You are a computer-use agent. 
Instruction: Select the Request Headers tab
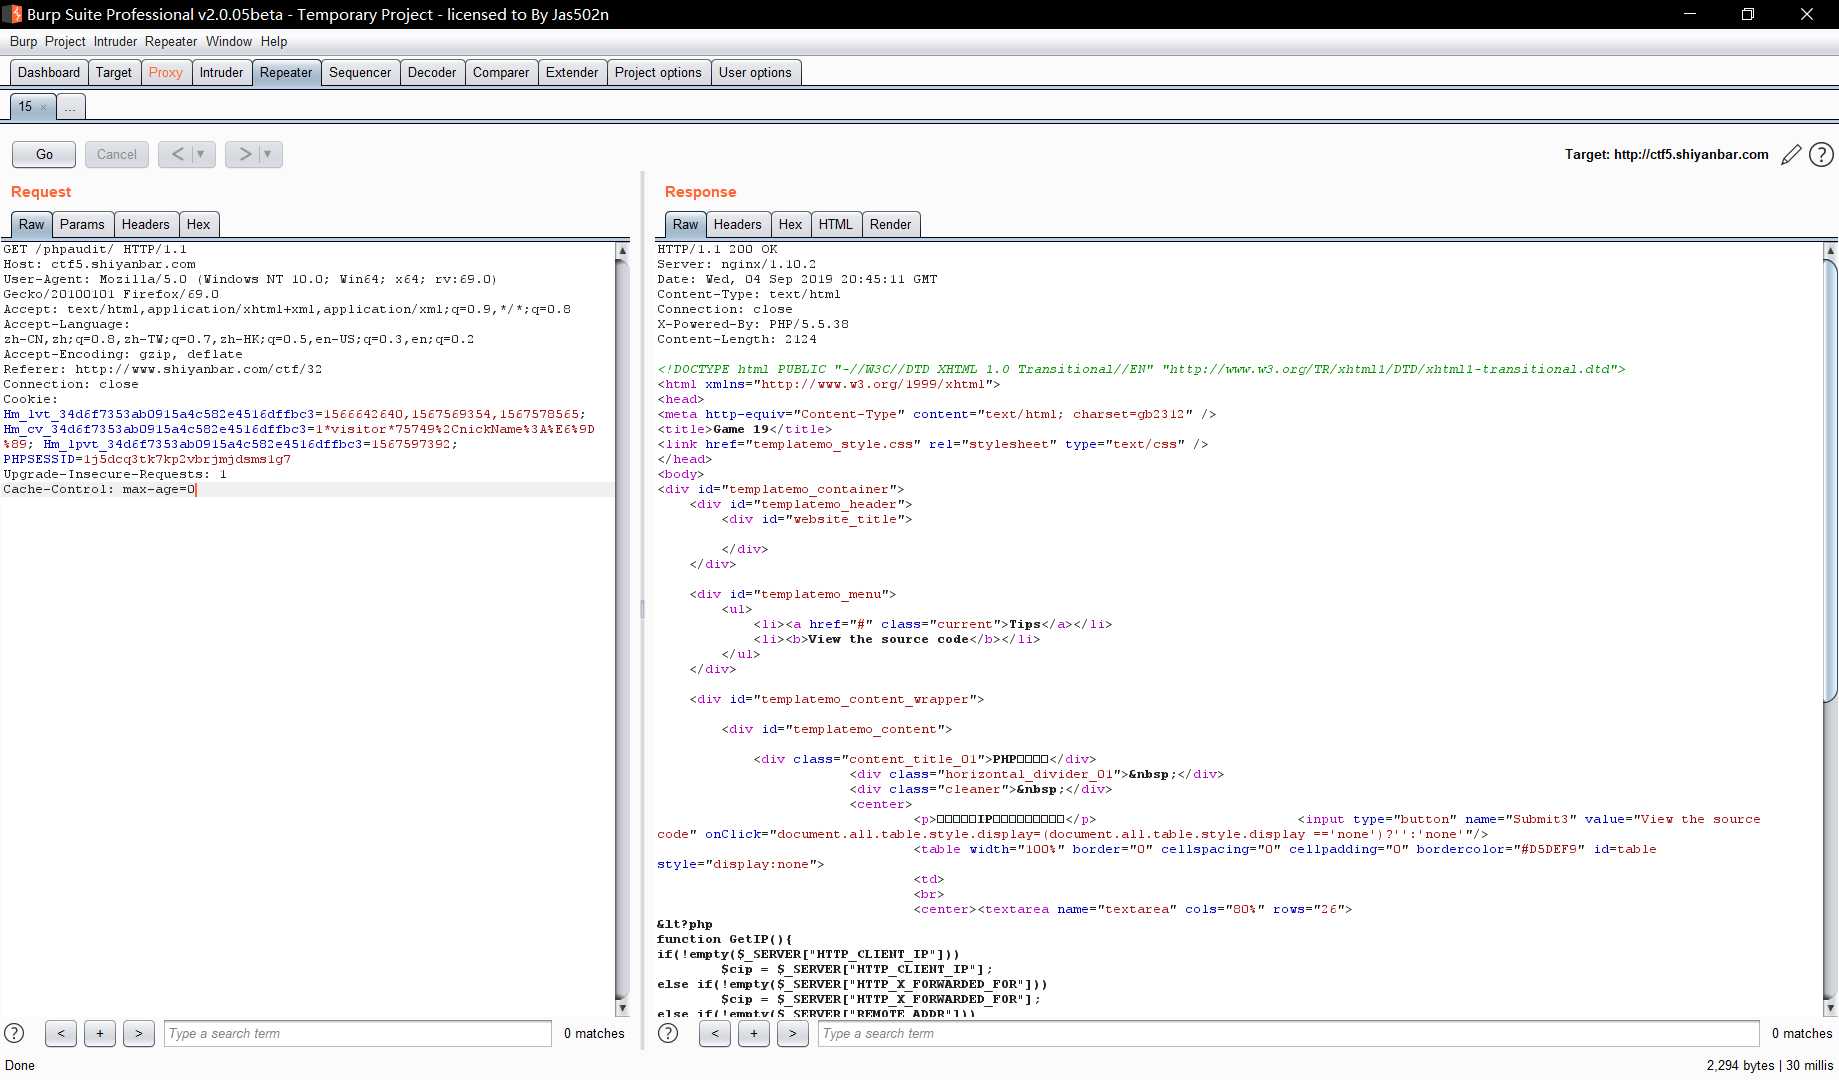coord(146,224)
